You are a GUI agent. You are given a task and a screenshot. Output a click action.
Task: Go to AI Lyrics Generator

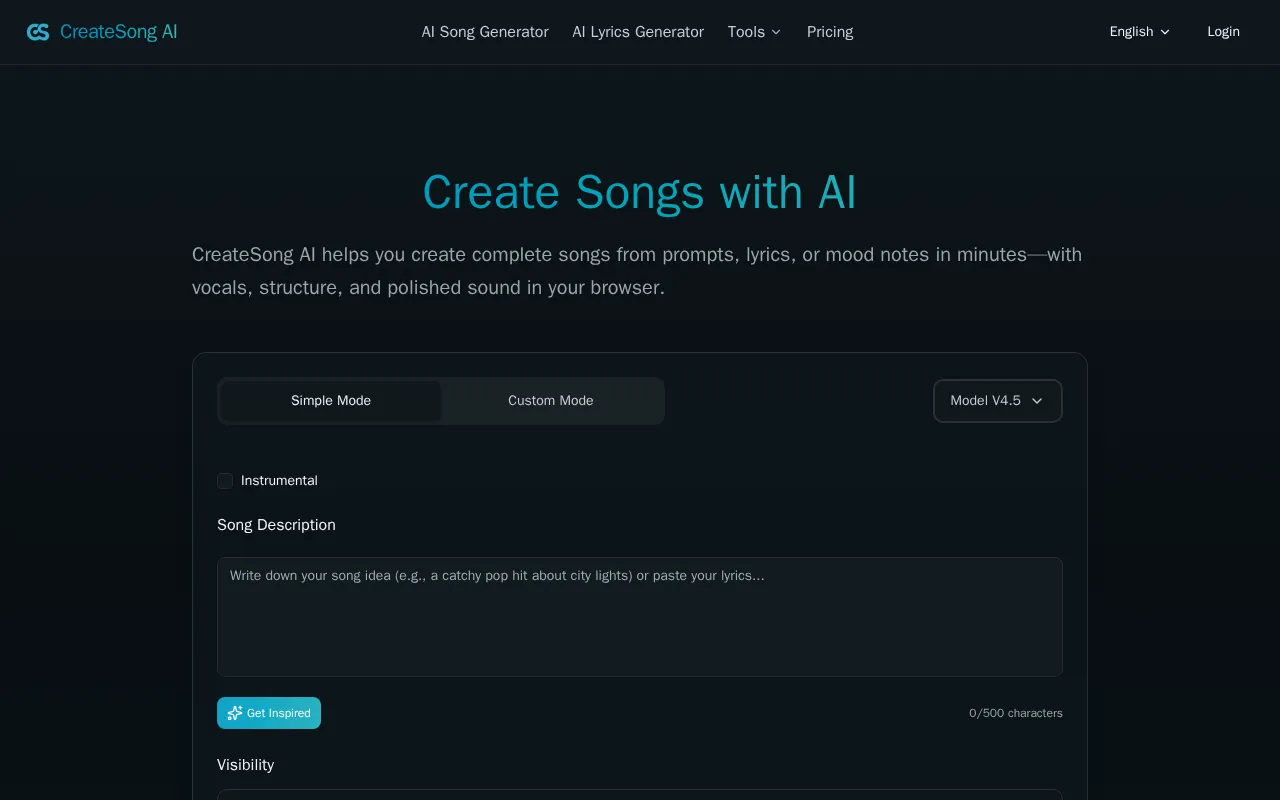point(638,32)
